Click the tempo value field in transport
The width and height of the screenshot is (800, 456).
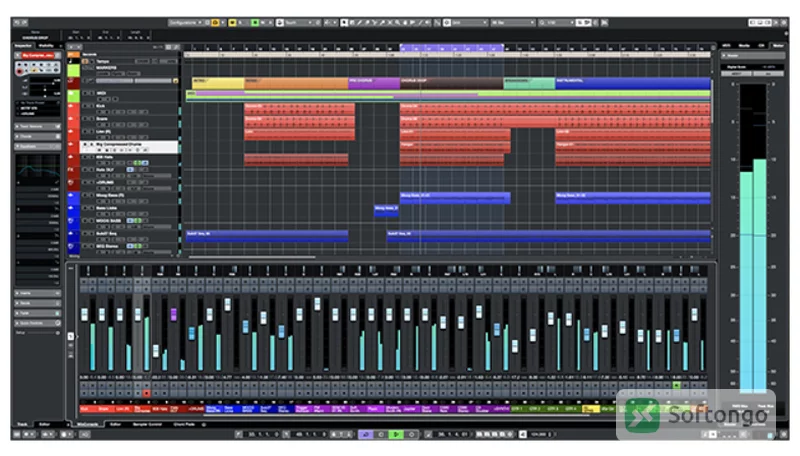pos(540,435)
